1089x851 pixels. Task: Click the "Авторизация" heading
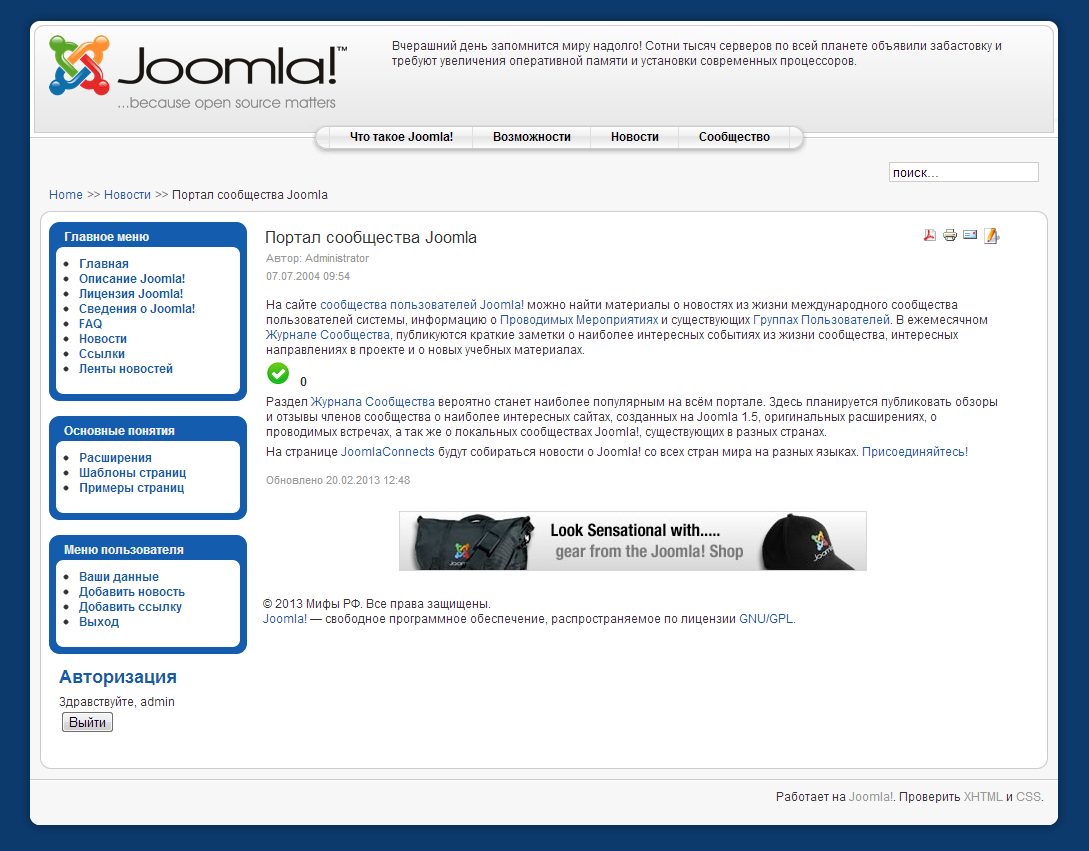[x=118, y=677]
